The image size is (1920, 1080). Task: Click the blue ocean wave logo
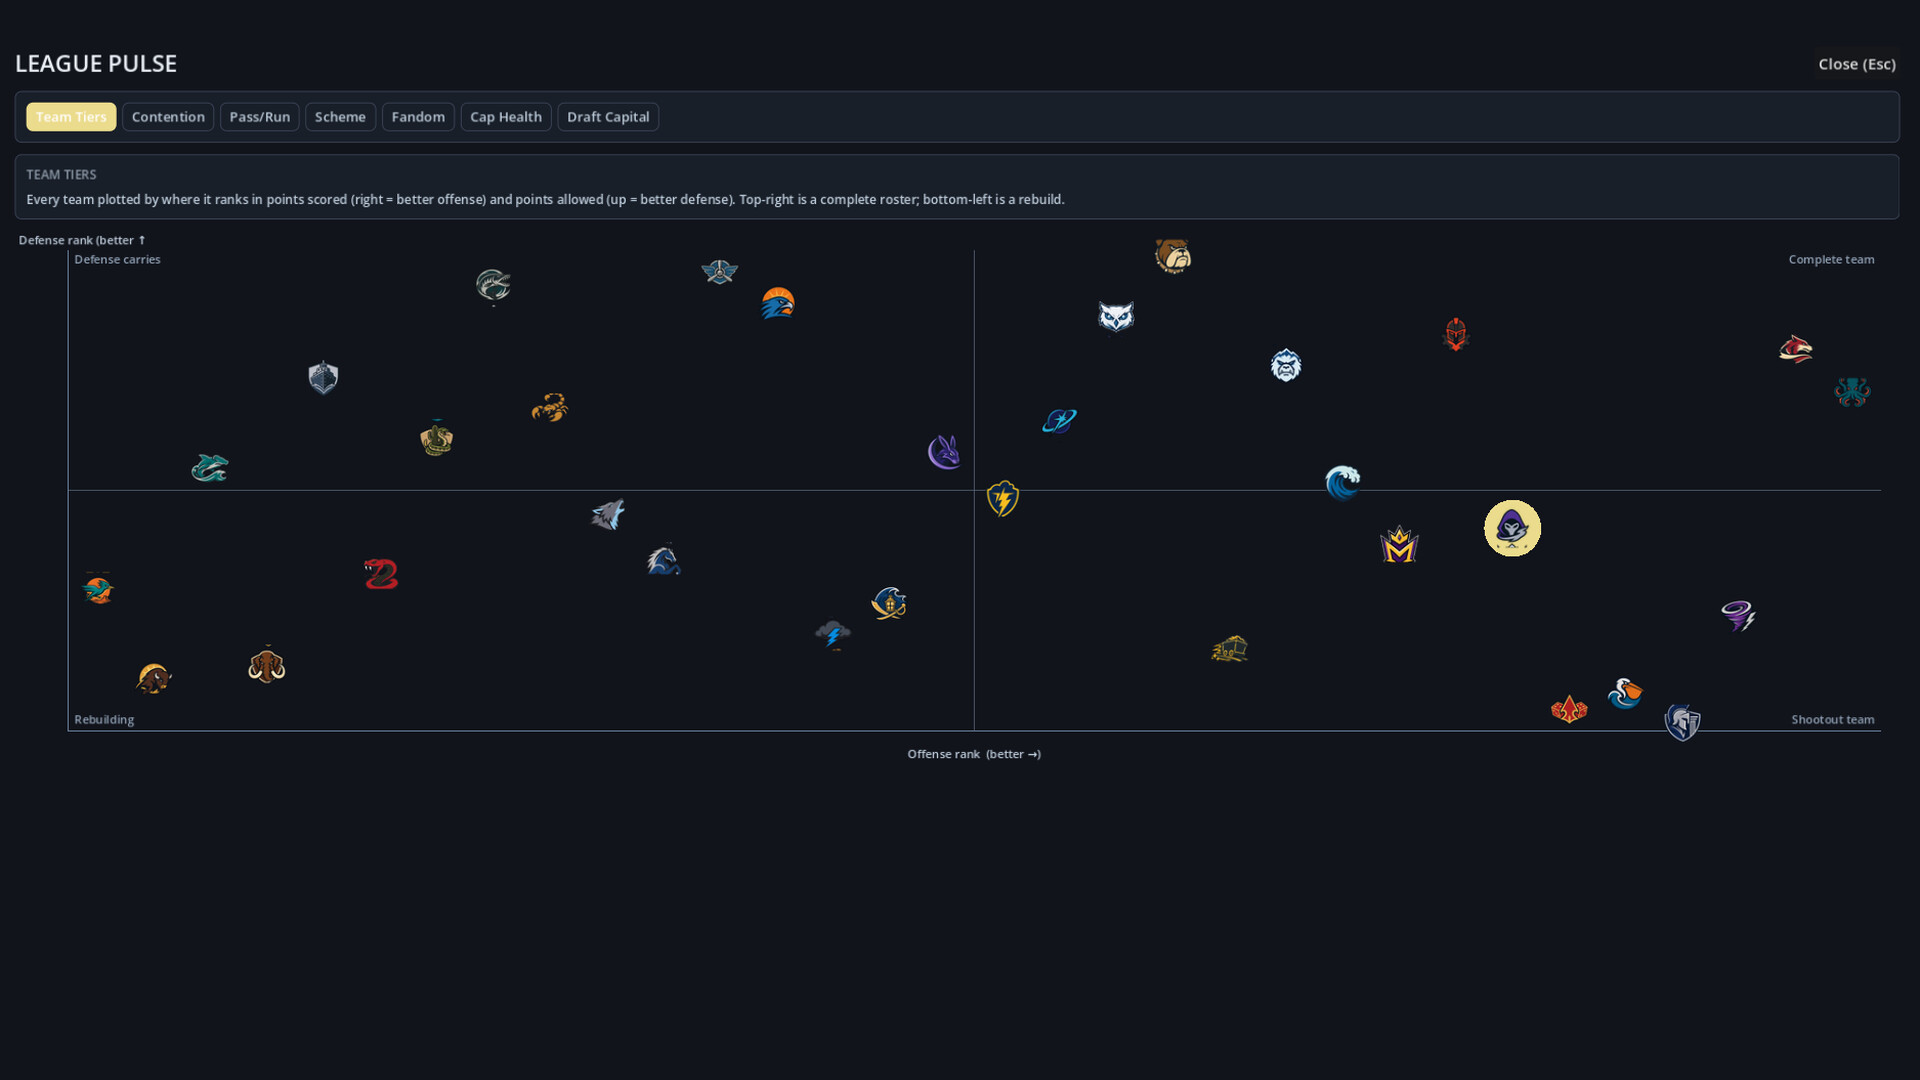point(1342,482)
